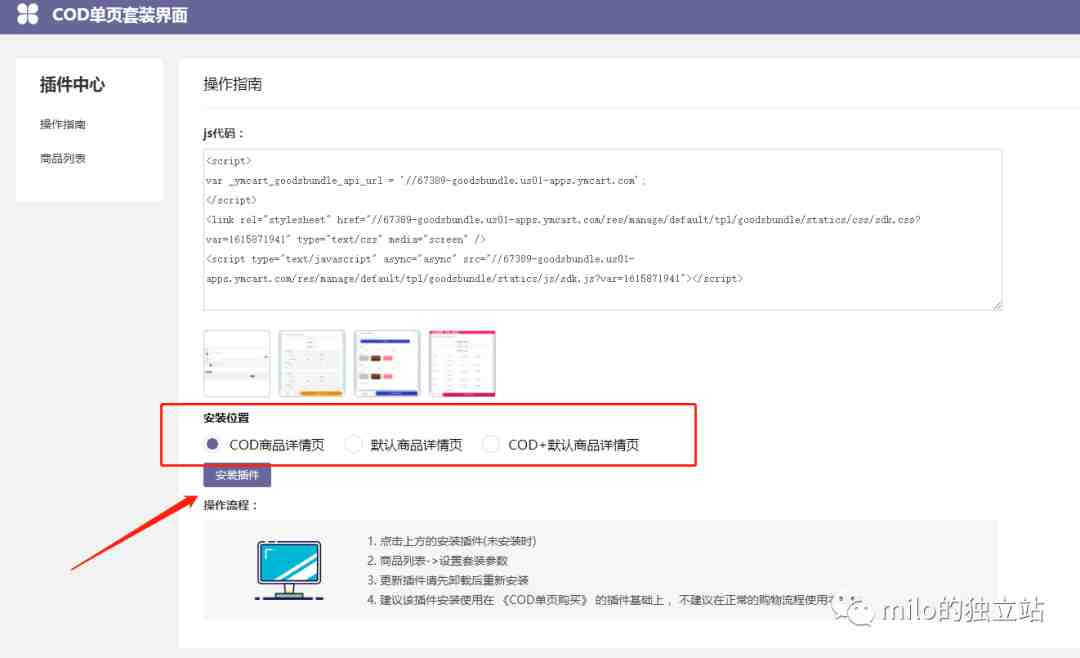Click the 操作流程： label

point(231,505)
